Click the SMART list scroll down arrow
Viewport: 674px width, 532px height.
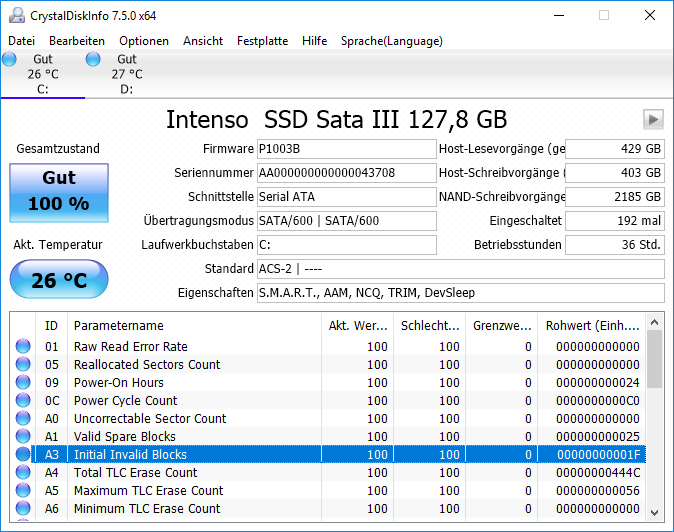(x=655, y=513)
